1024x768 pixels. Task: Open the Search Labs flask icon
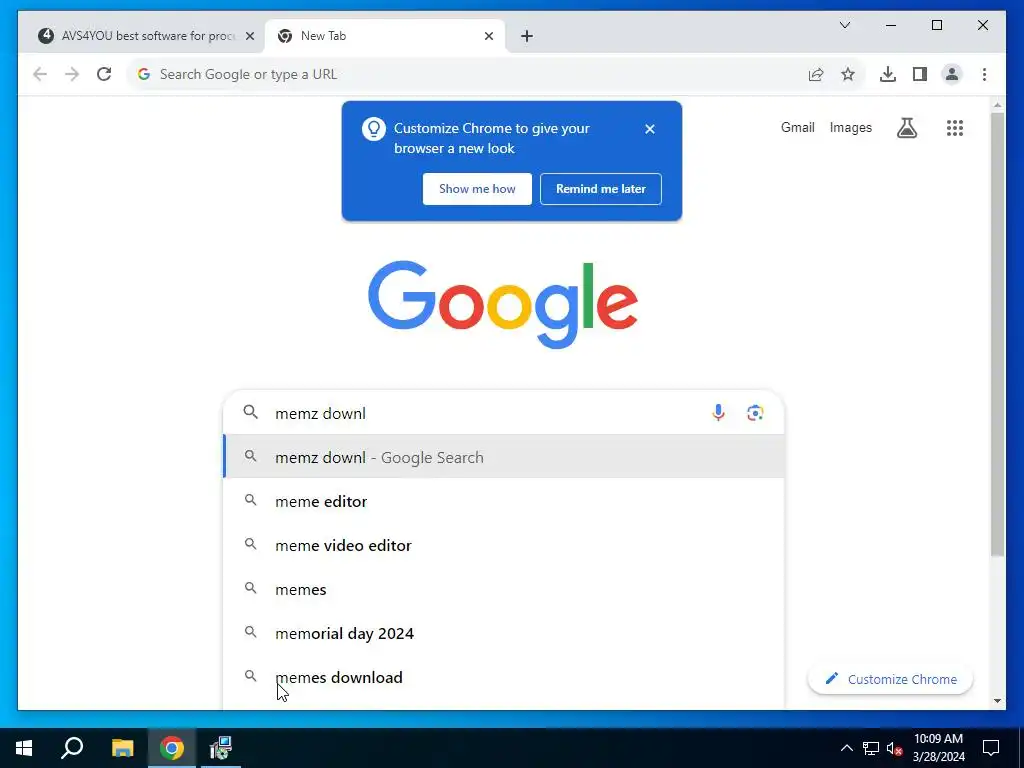click(906, 128)
